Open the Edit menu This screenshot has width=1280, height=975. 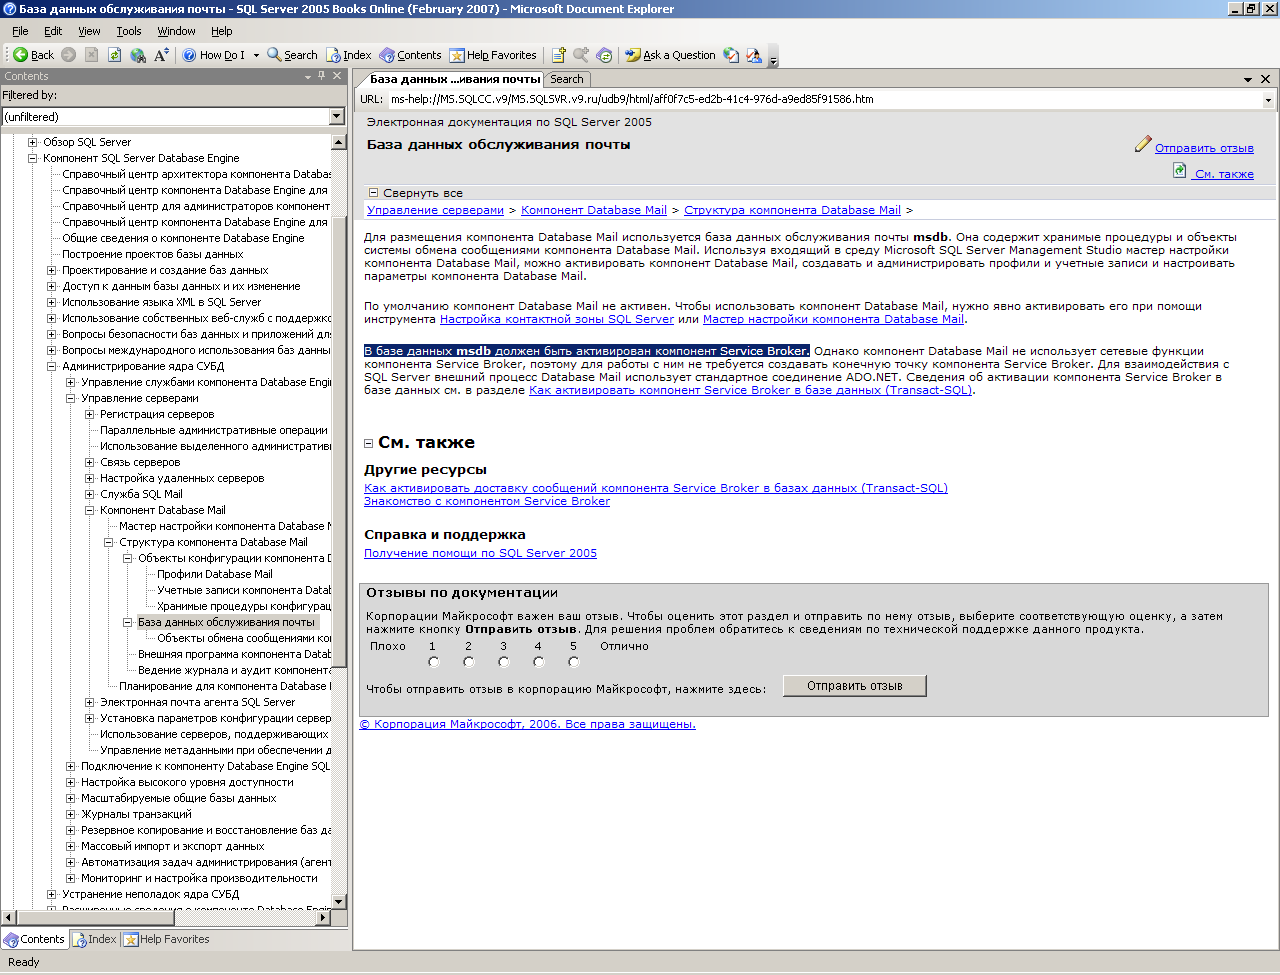pos(53,31)
